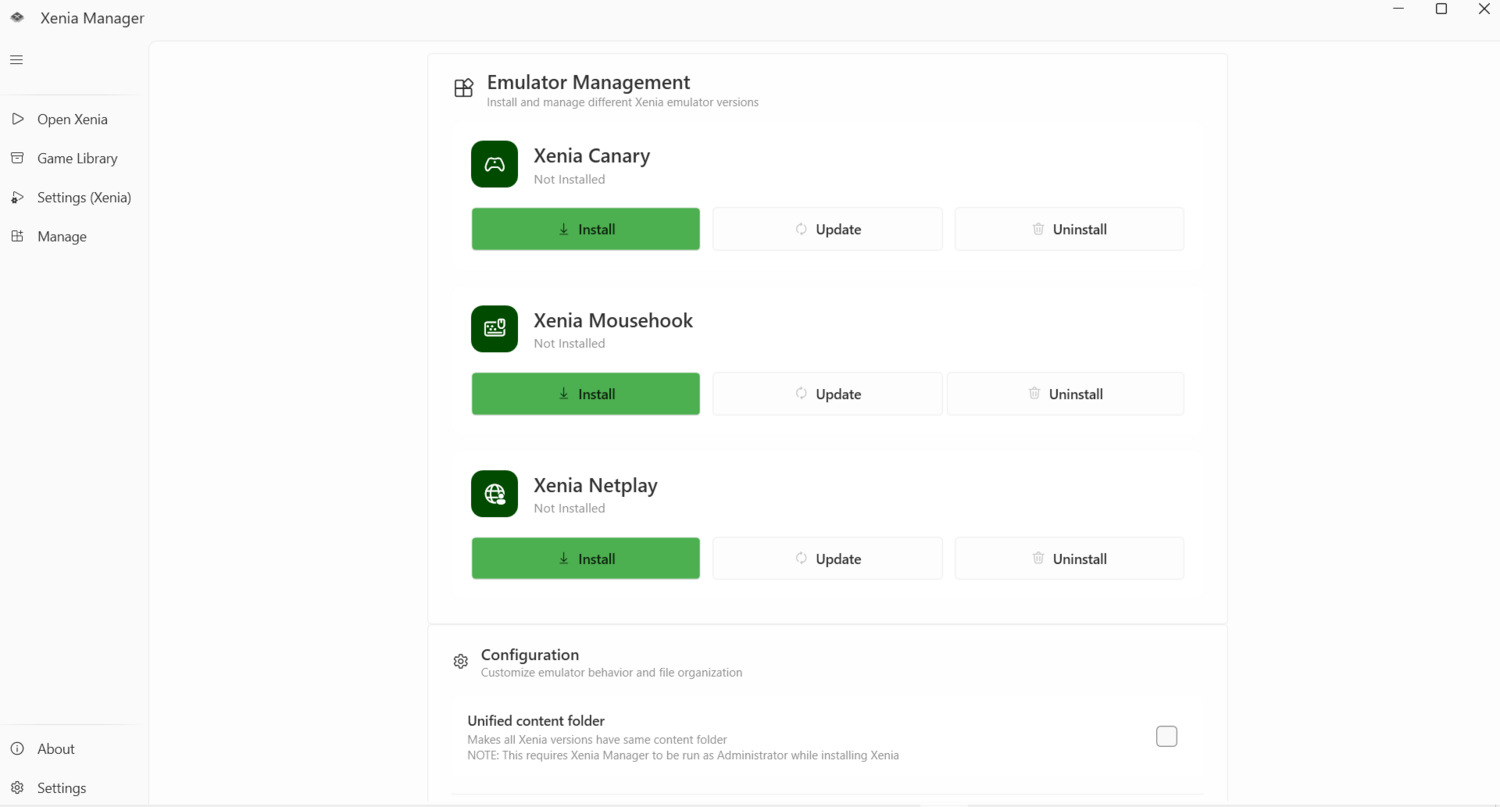Image resolution: width=1500 pixels, height=807 pixels.
Task: Enable the Unified content folder checkbox
Action: (1166, 737)
